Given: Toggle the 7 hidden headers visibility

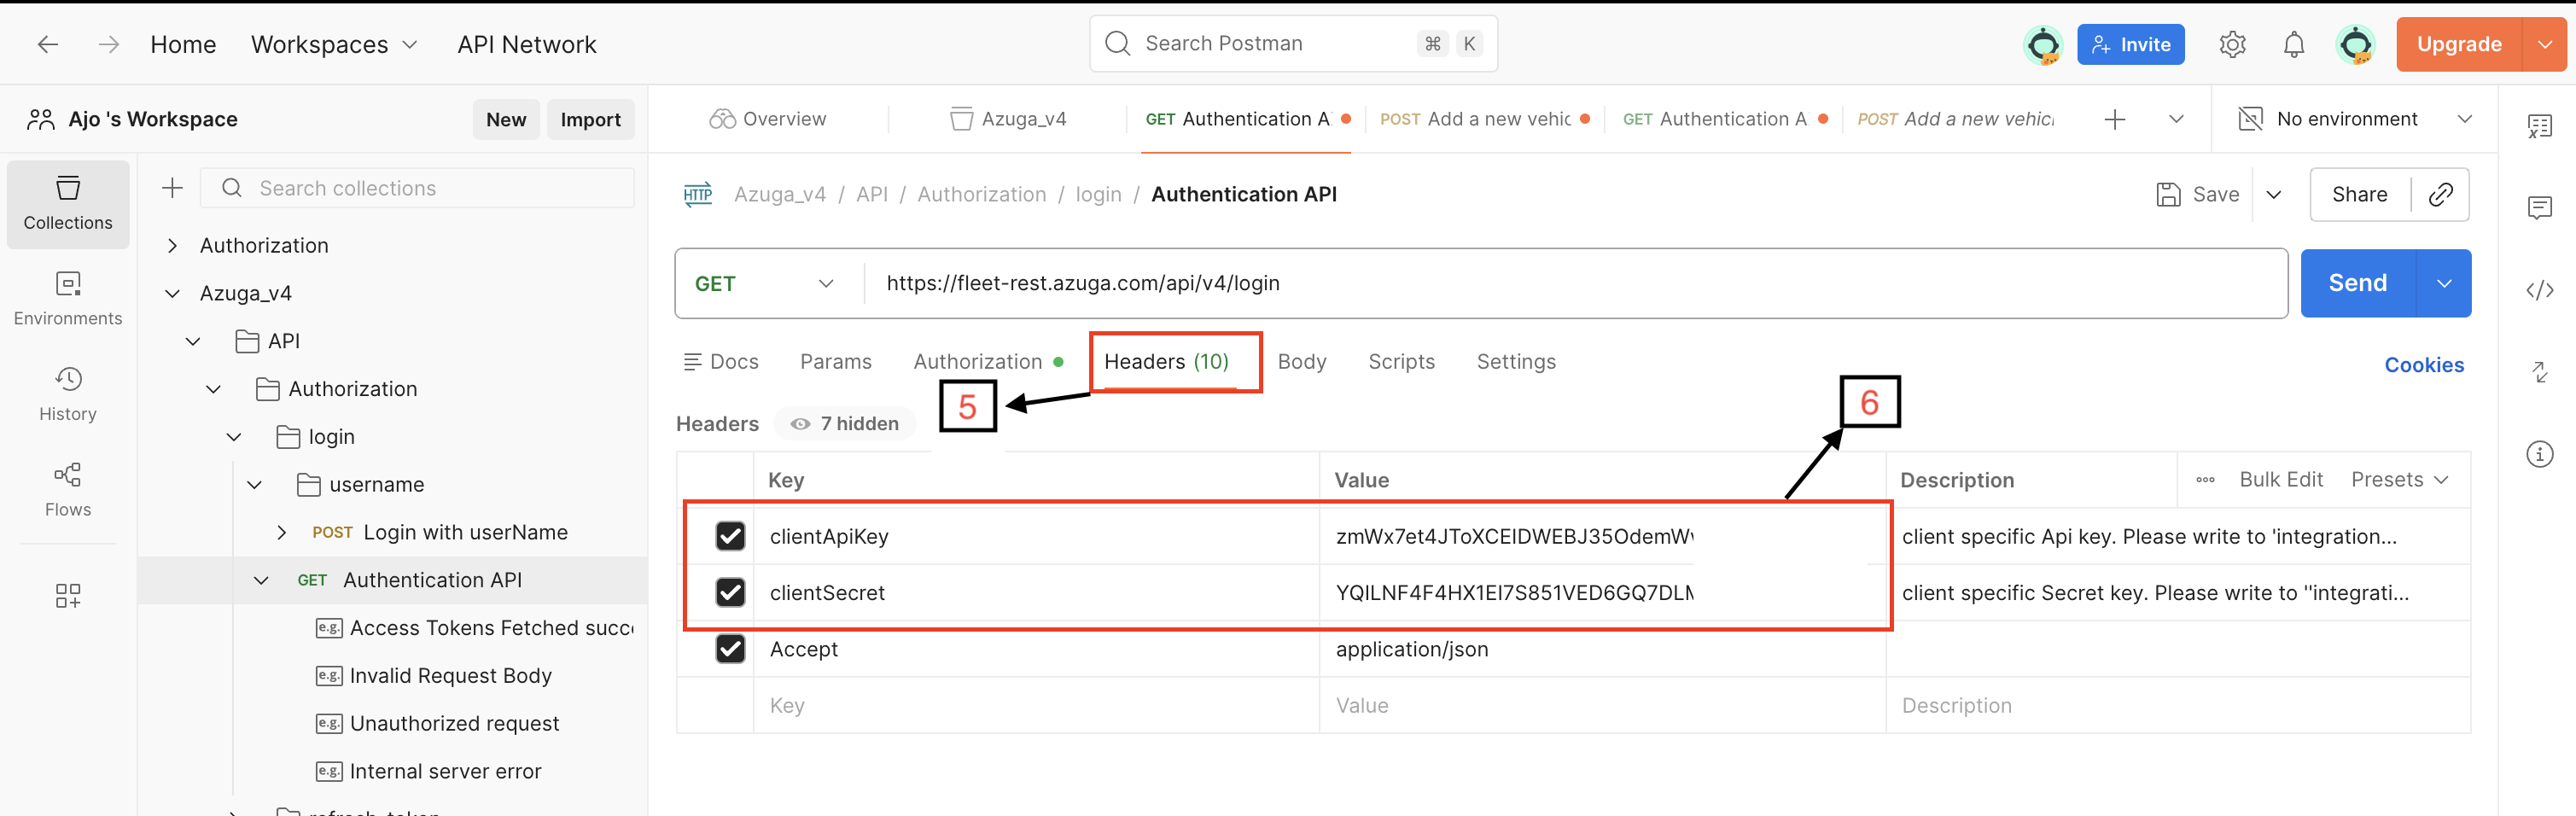Looking at the screenshot, I should click(x=845, y=424).
